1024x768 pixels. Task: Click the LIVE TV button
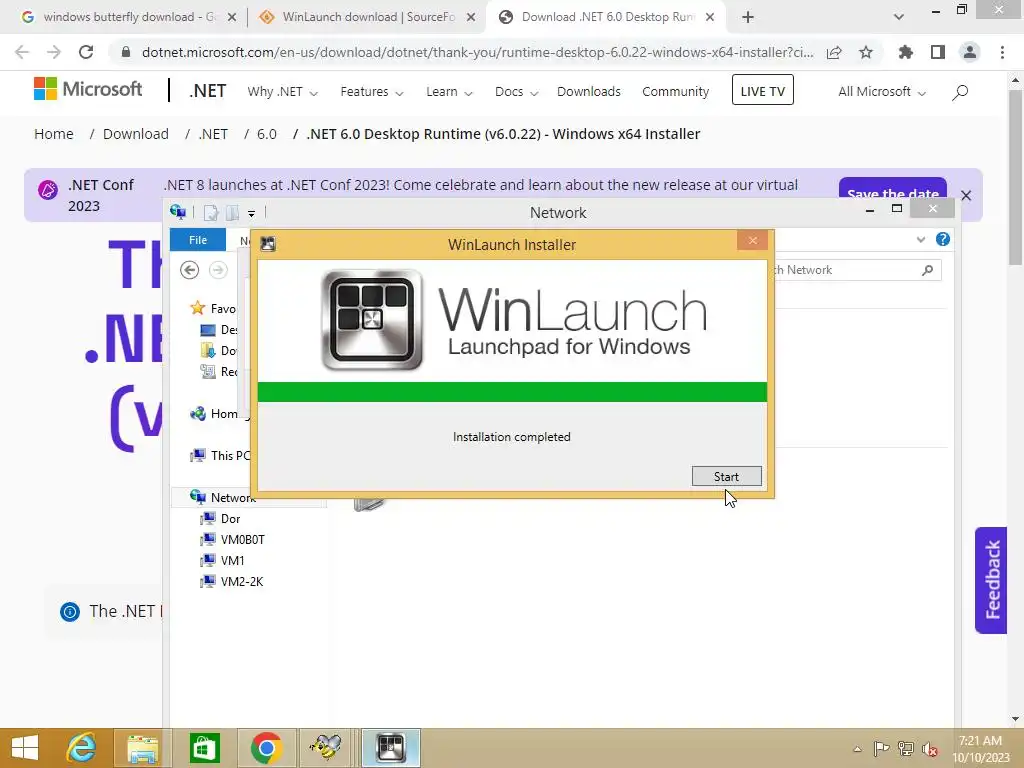tap(763, 90)
